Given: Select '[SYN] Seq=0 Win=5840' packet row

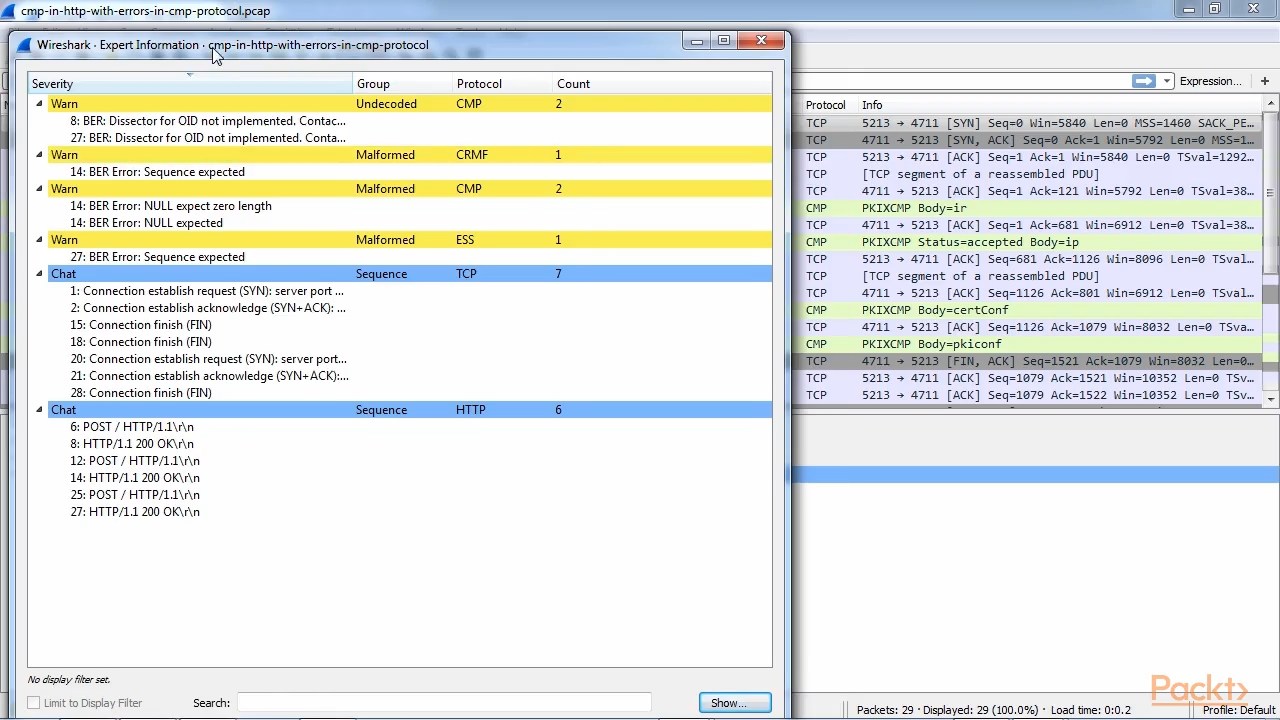Looking at the screenshot, I should pos(1027,123).
